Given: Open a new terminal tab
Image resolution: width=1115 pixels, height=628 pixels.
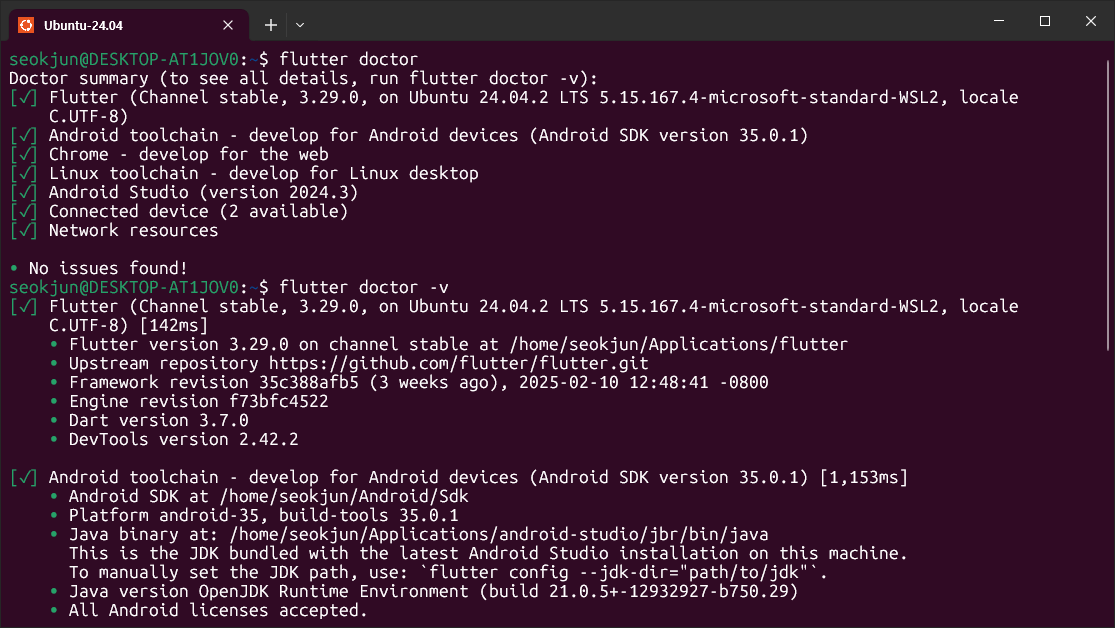Looking at the screenshot, I should (x=271, y=26).
